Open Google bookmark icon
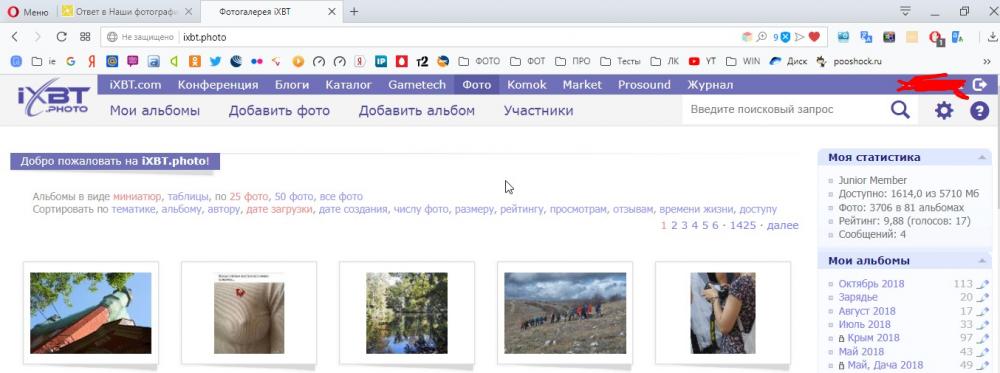 (x=70, y=62)
